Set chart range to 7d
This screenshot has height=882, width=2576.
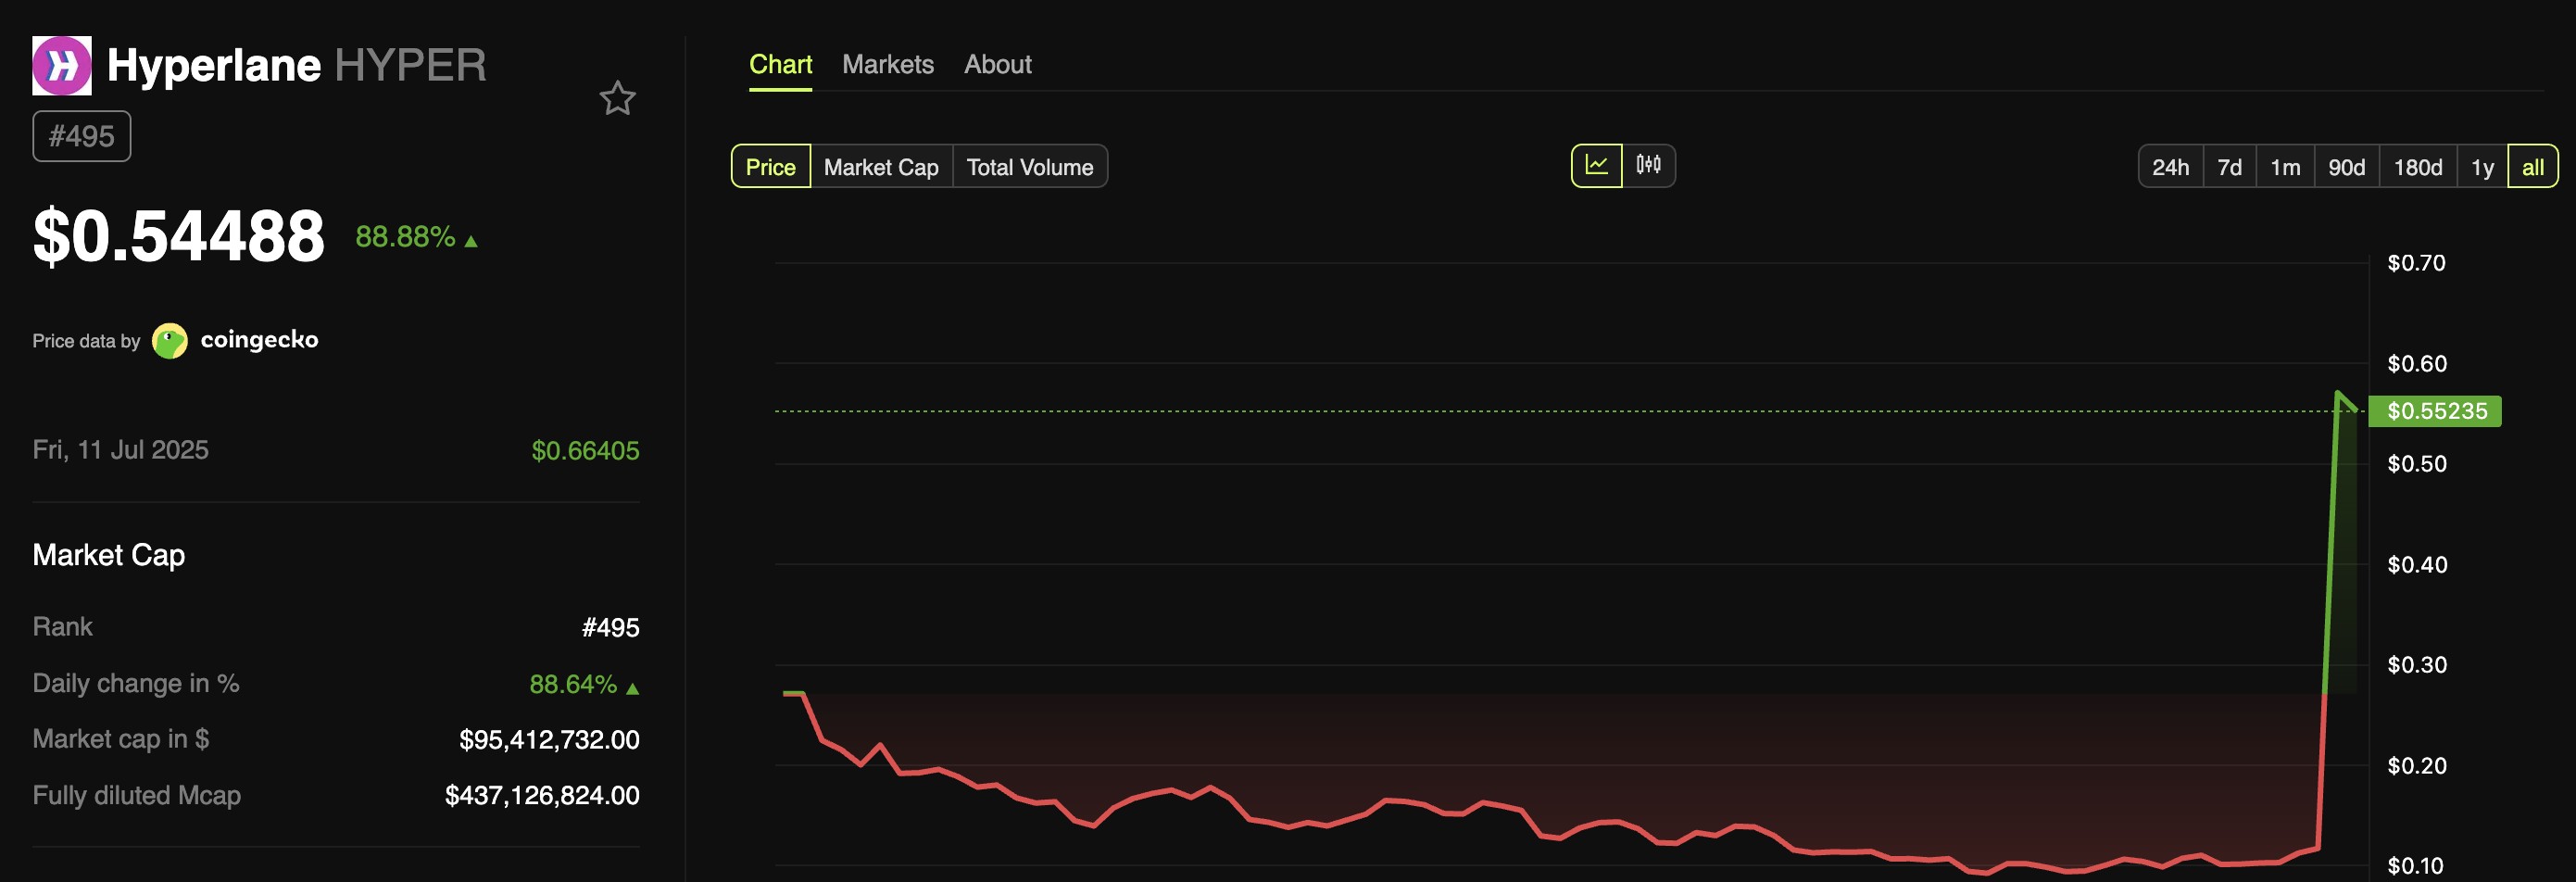pyautogui.click(x=2229, y=166)
